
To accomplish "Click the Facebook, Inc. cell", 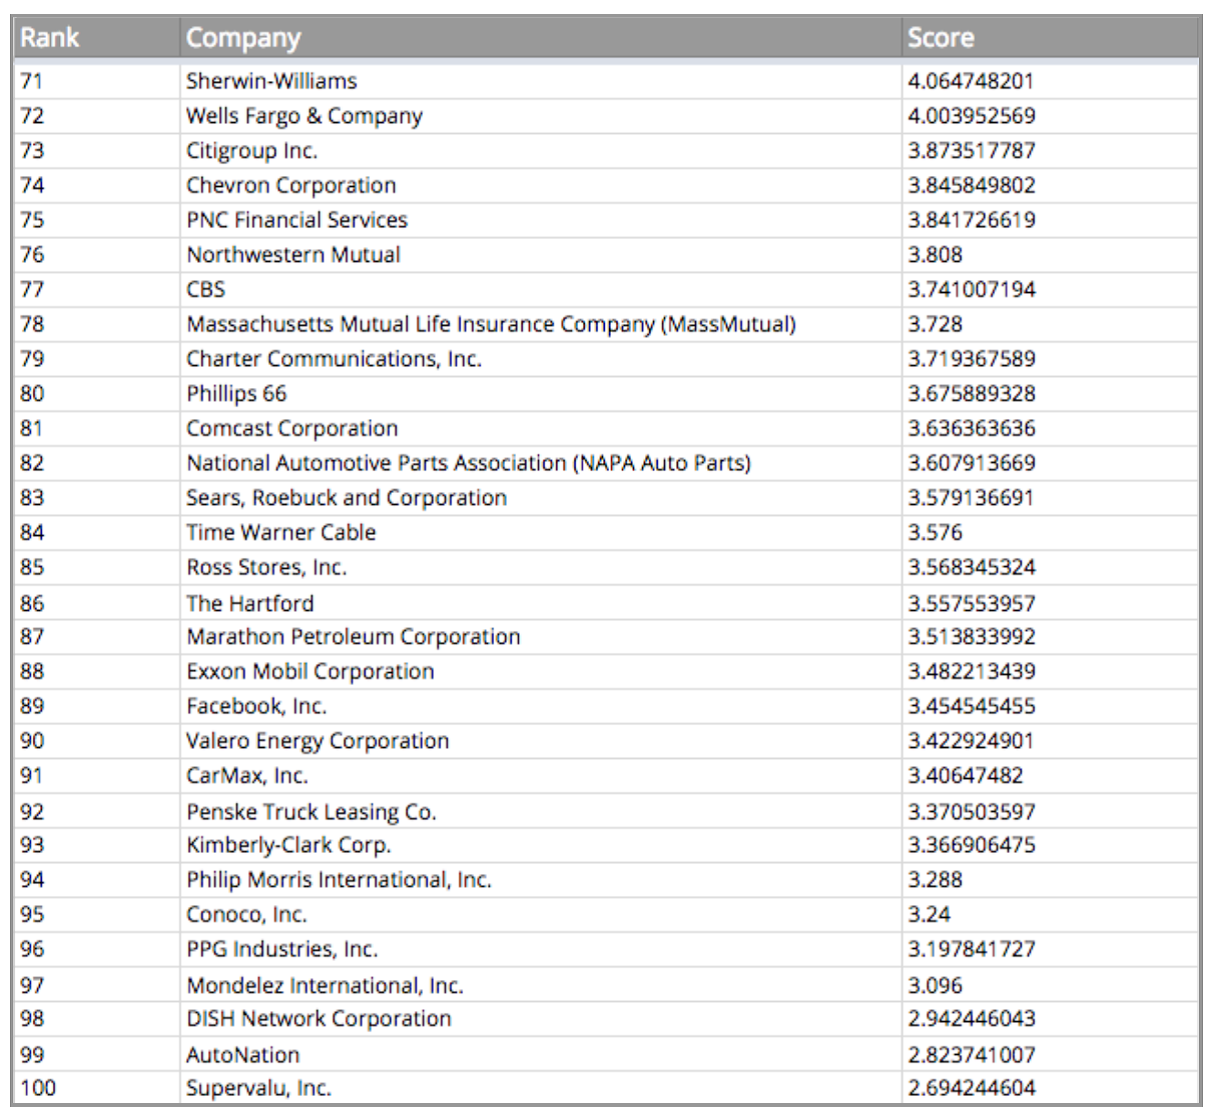I will pos(541,706).
